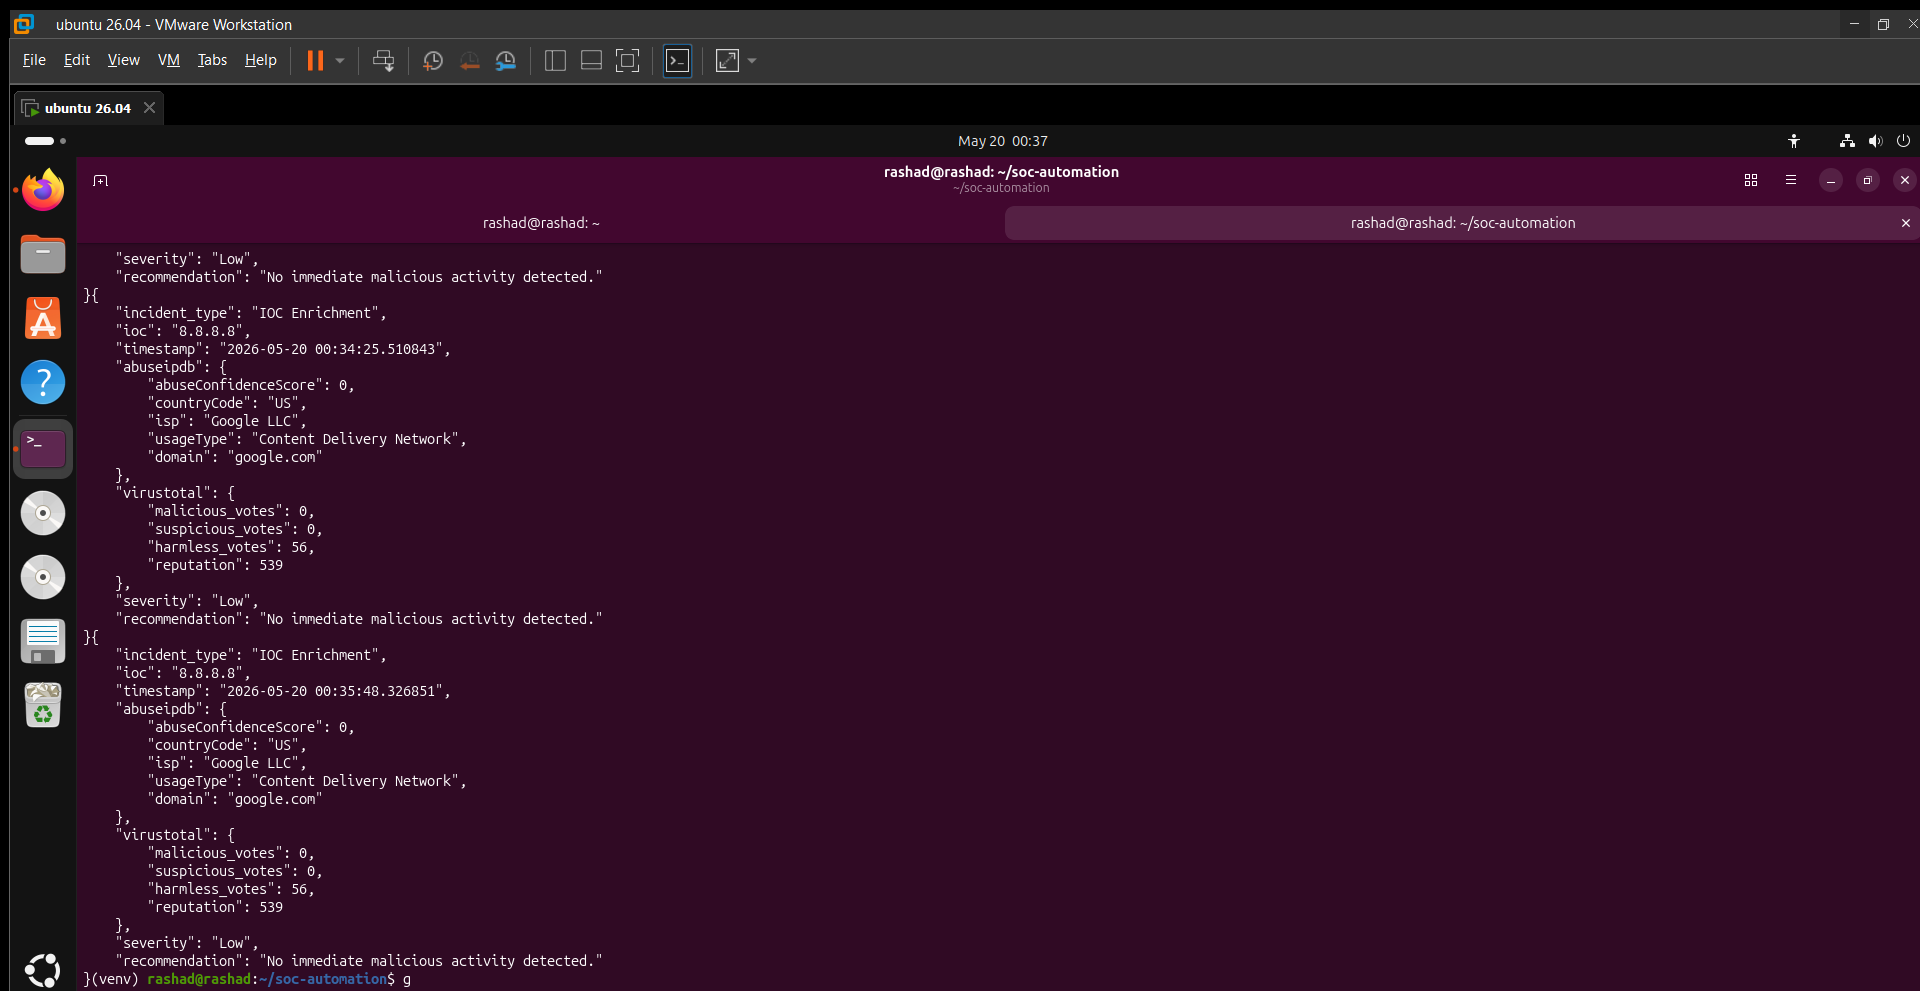The width and height of the screenshot is (1920, 991).
Task: Toggle the thumbnail bar icon in VMware toolbar
Action: (591, 61)
